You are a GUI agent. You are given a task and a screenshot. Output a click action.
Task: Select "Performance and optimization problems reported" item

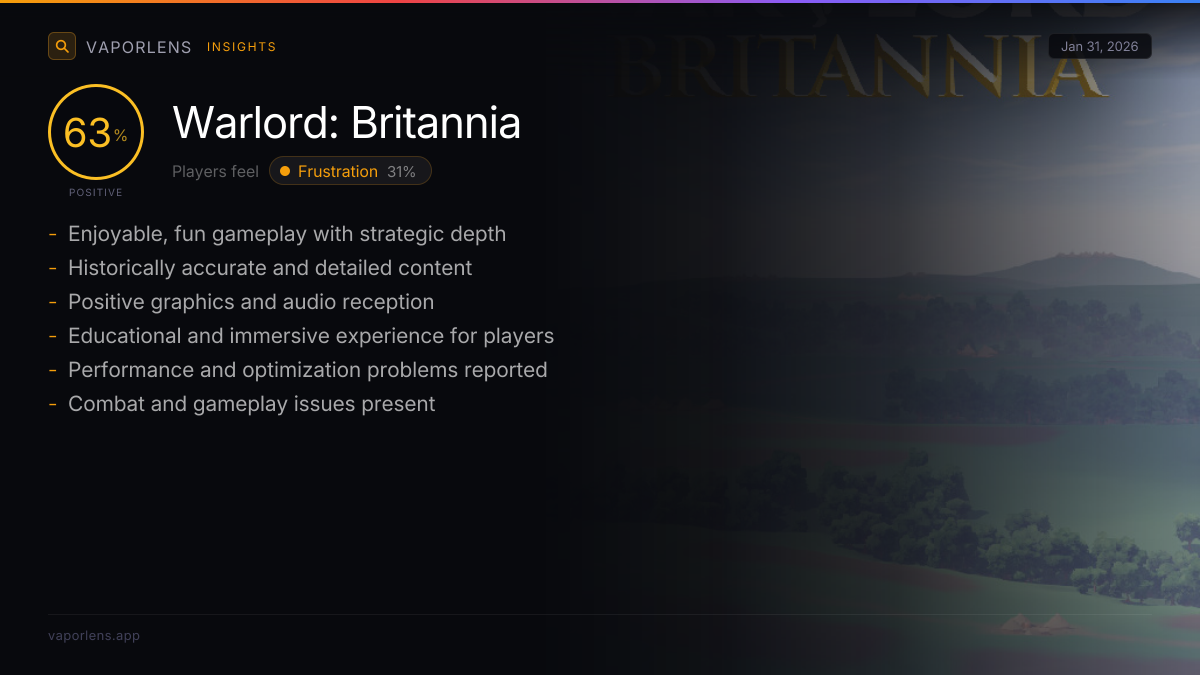(308, 370)
